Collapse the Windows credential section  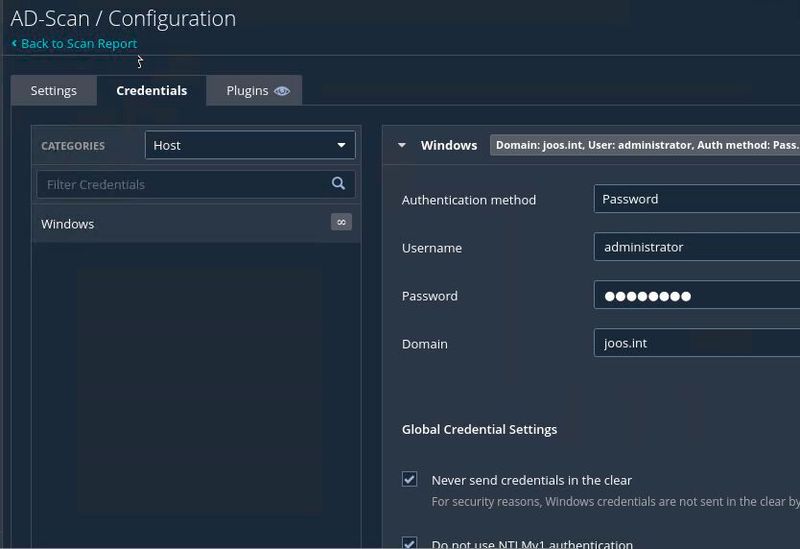402,145
